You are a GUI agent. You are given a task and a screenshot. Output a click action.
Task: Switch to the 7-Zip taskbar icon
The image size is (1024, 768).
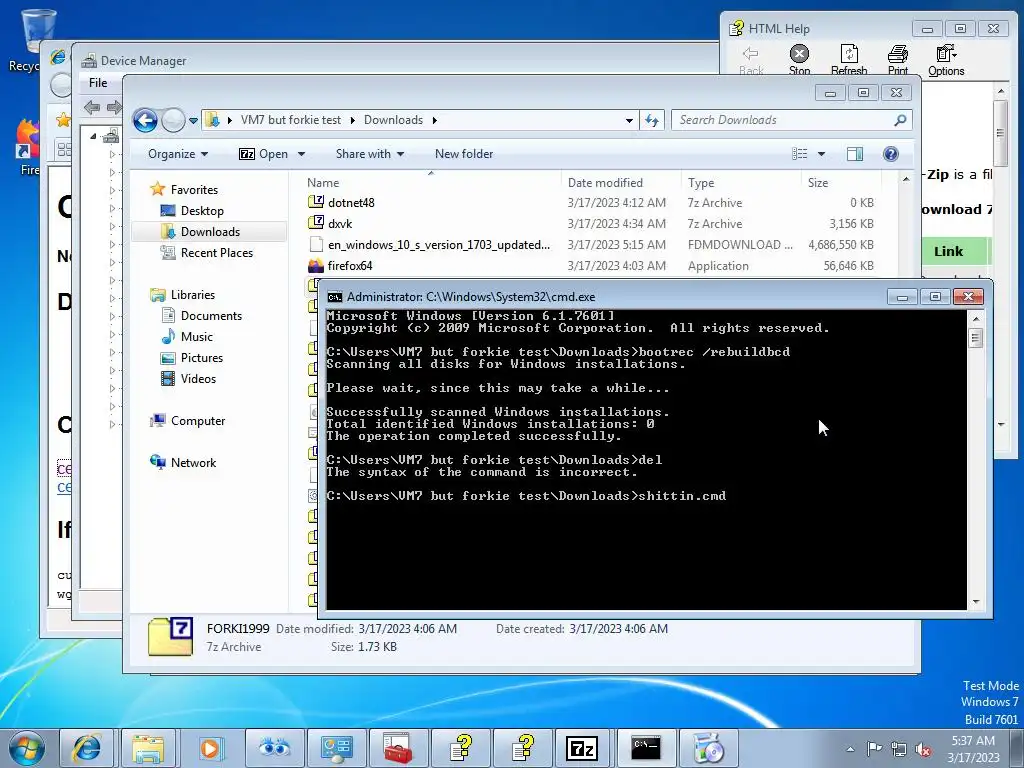[583, 748]
